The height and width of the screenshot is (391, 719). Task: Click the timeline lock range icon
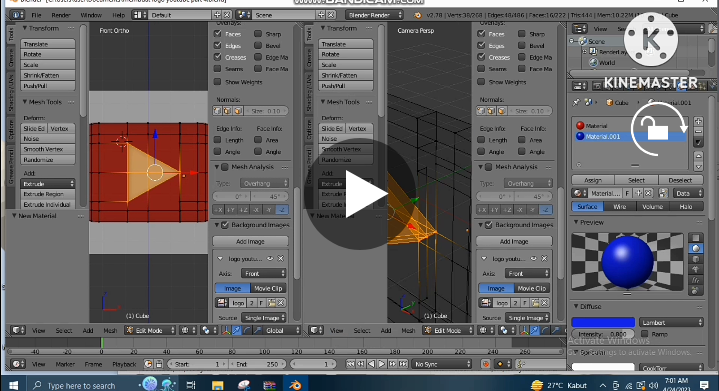pyautogui.click(x=159, y=364)
